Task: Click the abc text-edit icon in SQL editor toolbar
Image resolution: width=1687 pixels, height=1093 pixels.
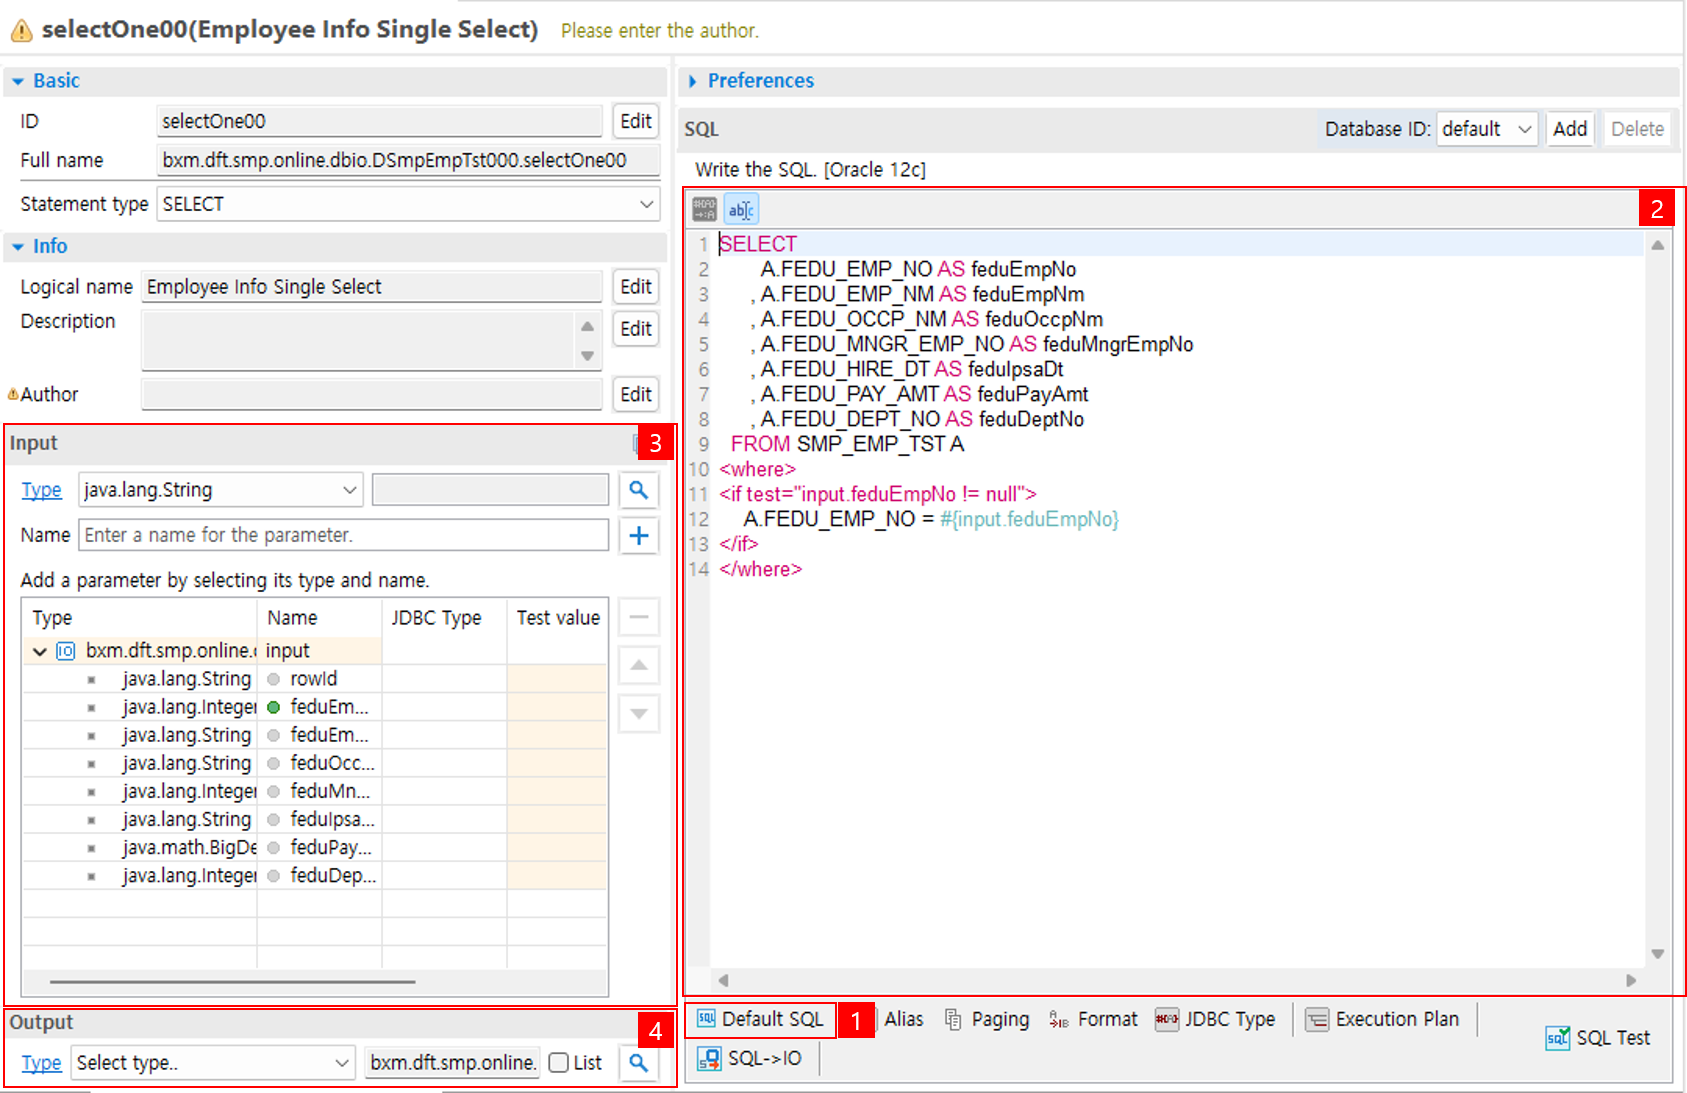Action: pos(741,208)
